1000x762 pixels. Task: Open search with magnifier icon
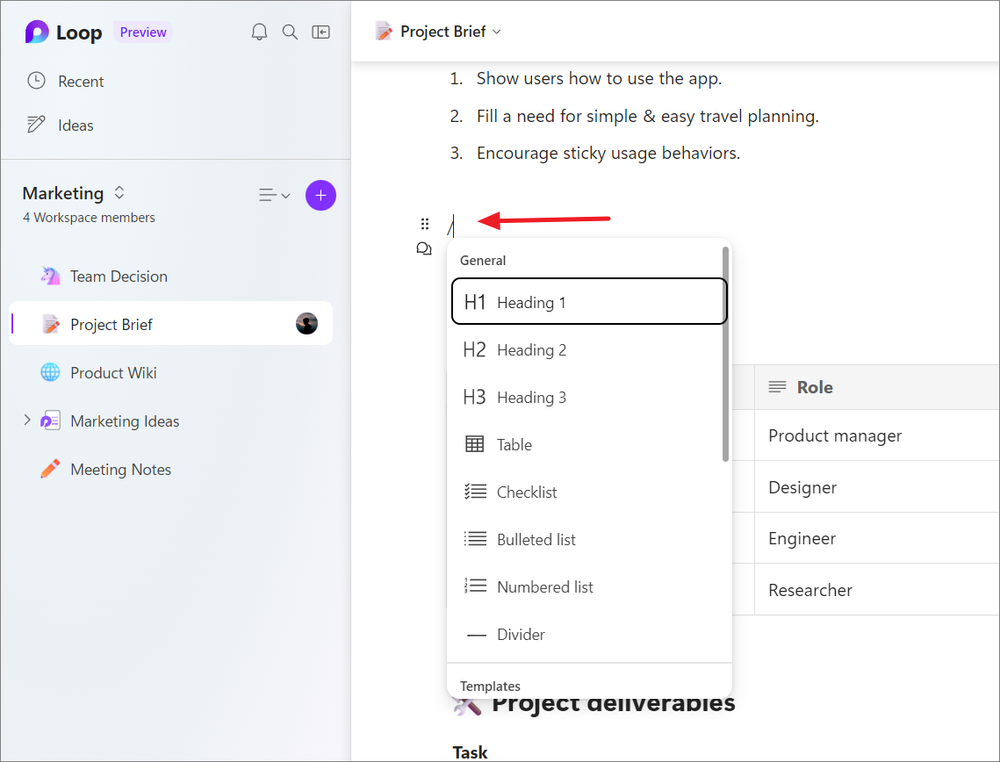290,32
